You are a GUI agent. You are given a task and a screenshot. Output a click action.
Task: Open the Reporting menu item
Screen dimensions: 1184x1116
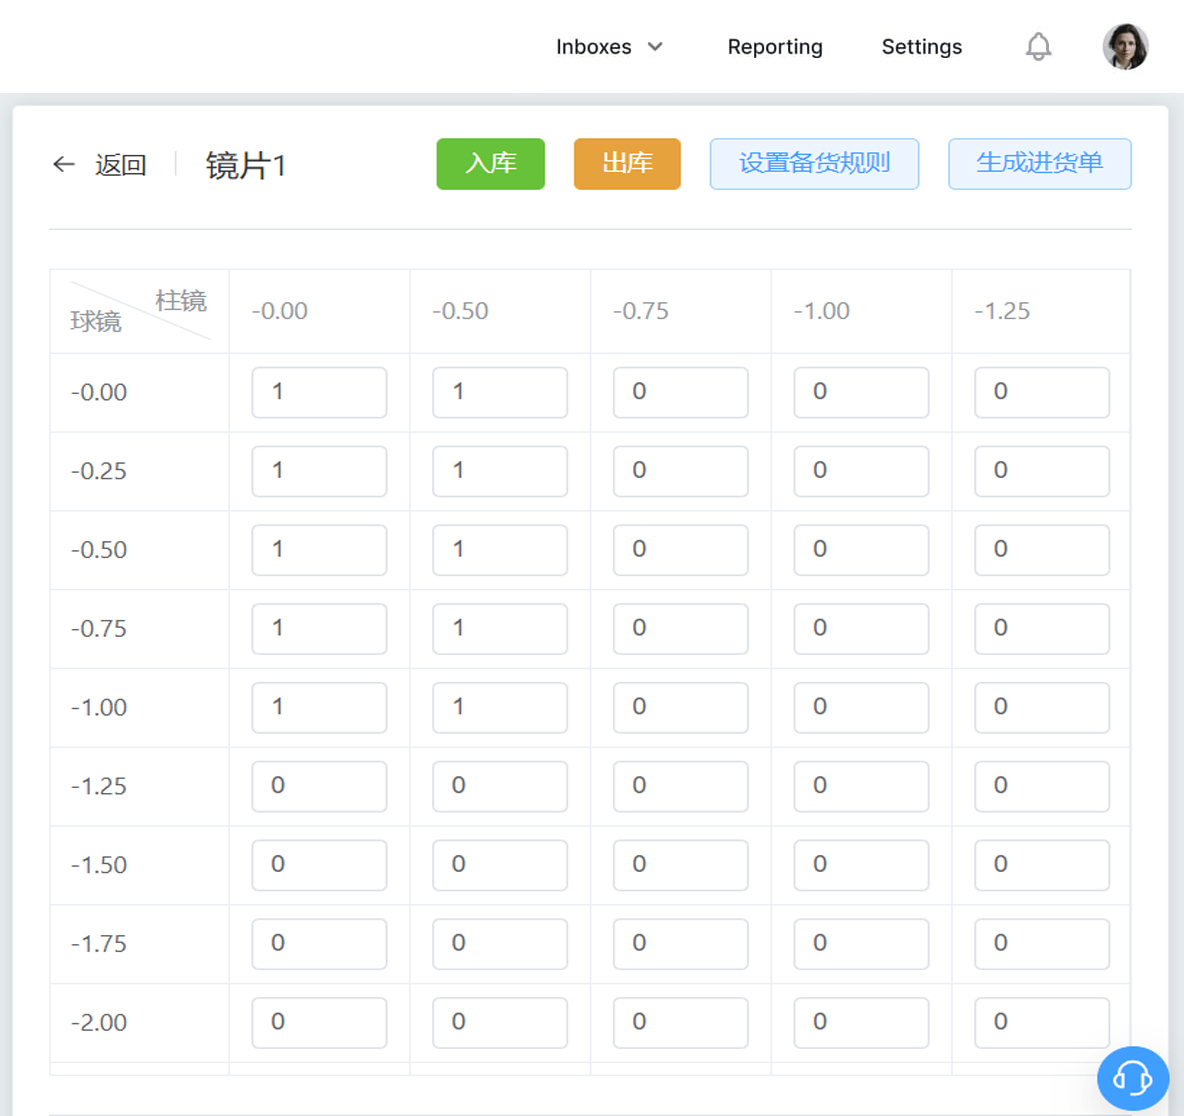774,47
